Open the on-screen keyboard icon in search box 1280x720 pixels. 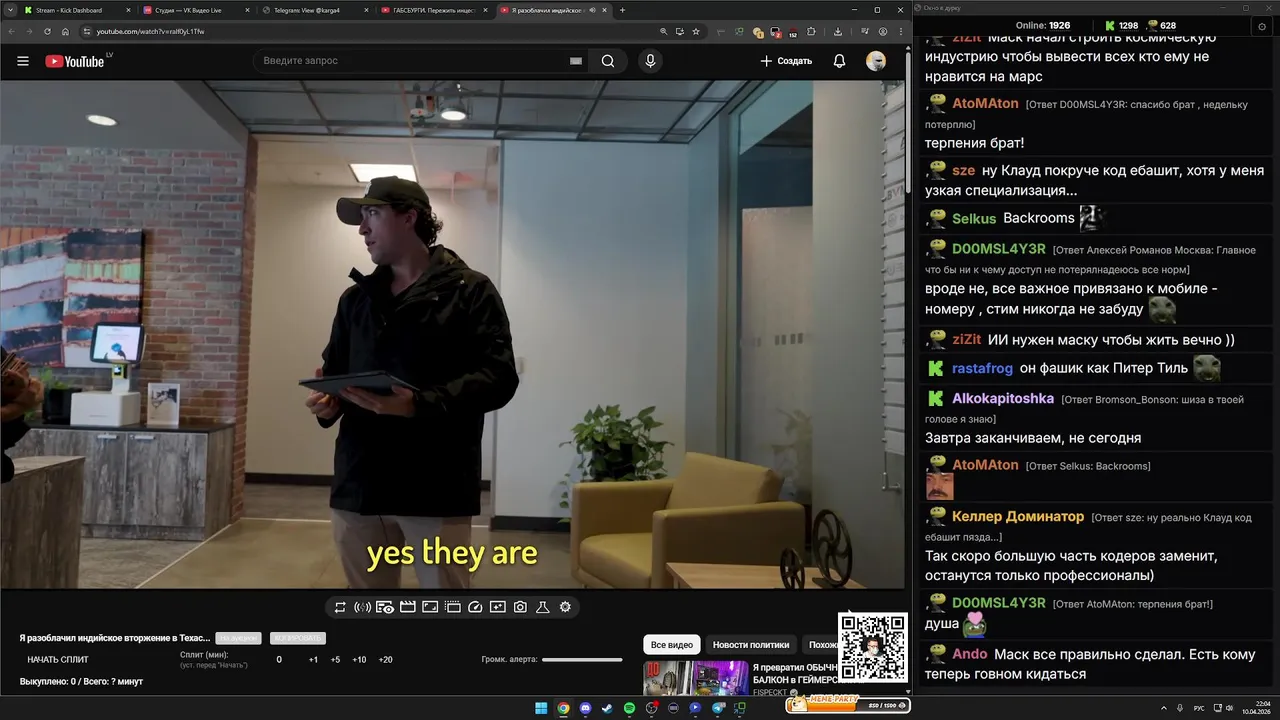point(575,61)
